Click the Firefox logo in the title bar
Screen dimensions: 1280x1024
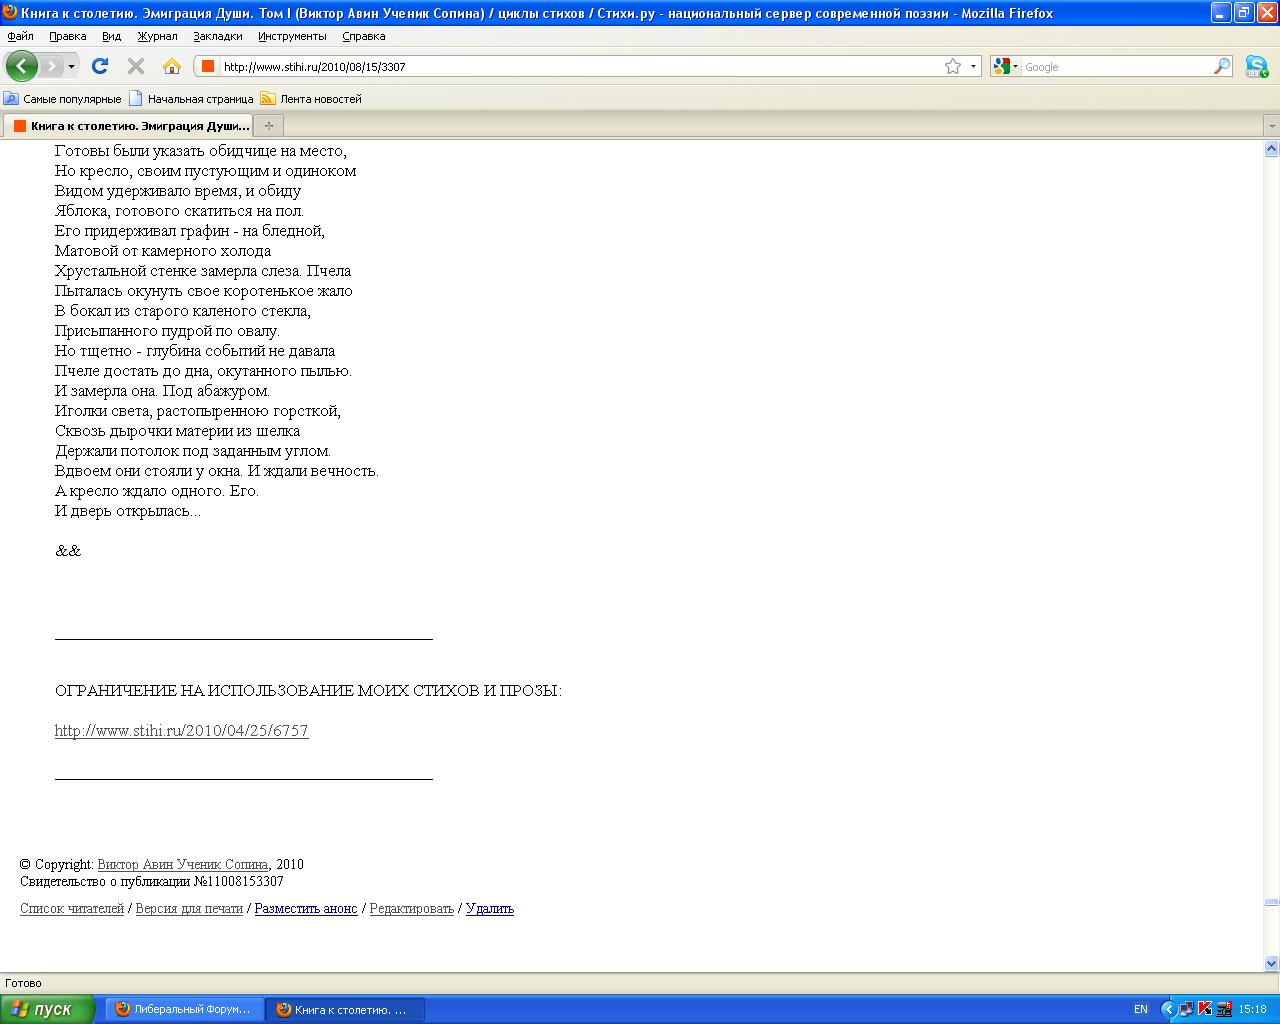pos(10,13)
